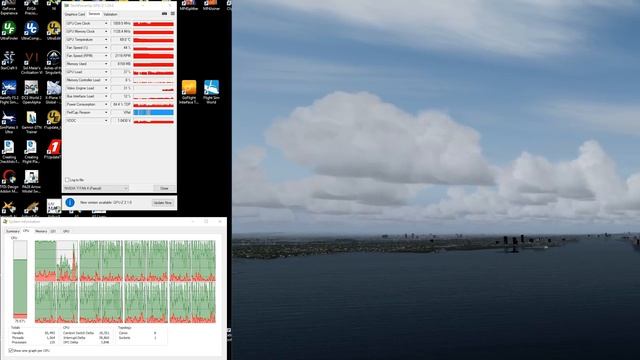Open the EVGA Precision shortcut
The height and width of the screenshot is (360, 640).
(31, 7)
